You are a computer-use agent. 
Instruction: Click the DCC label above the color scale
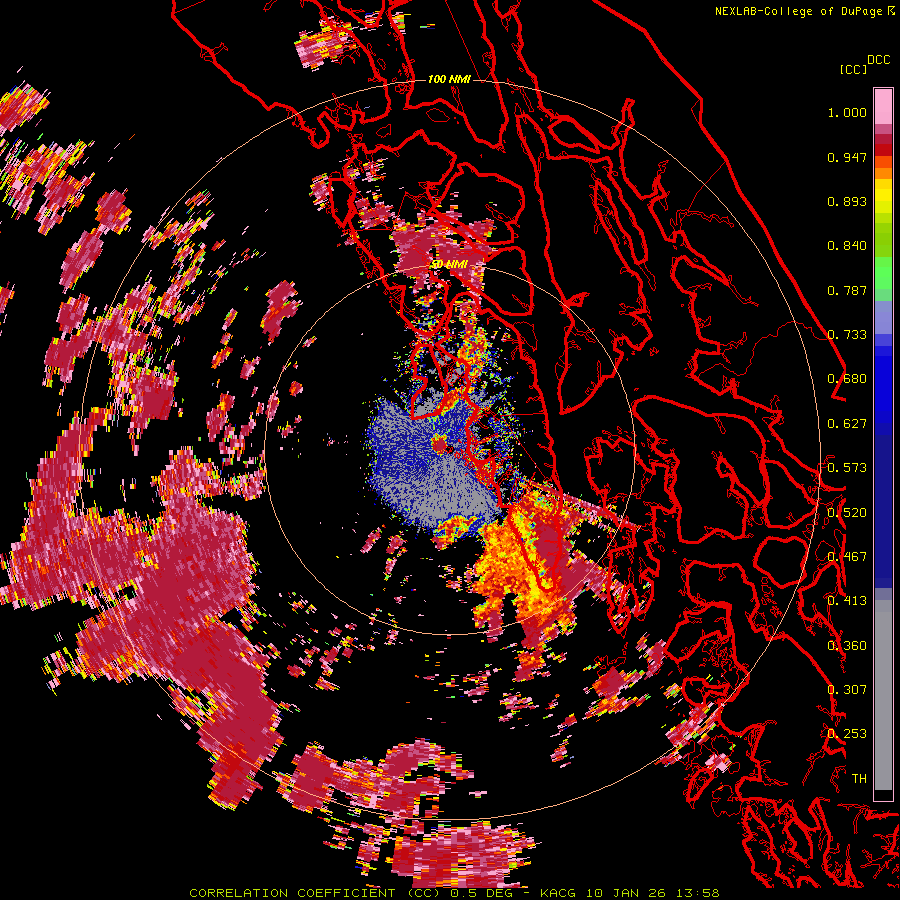[879, 60]
